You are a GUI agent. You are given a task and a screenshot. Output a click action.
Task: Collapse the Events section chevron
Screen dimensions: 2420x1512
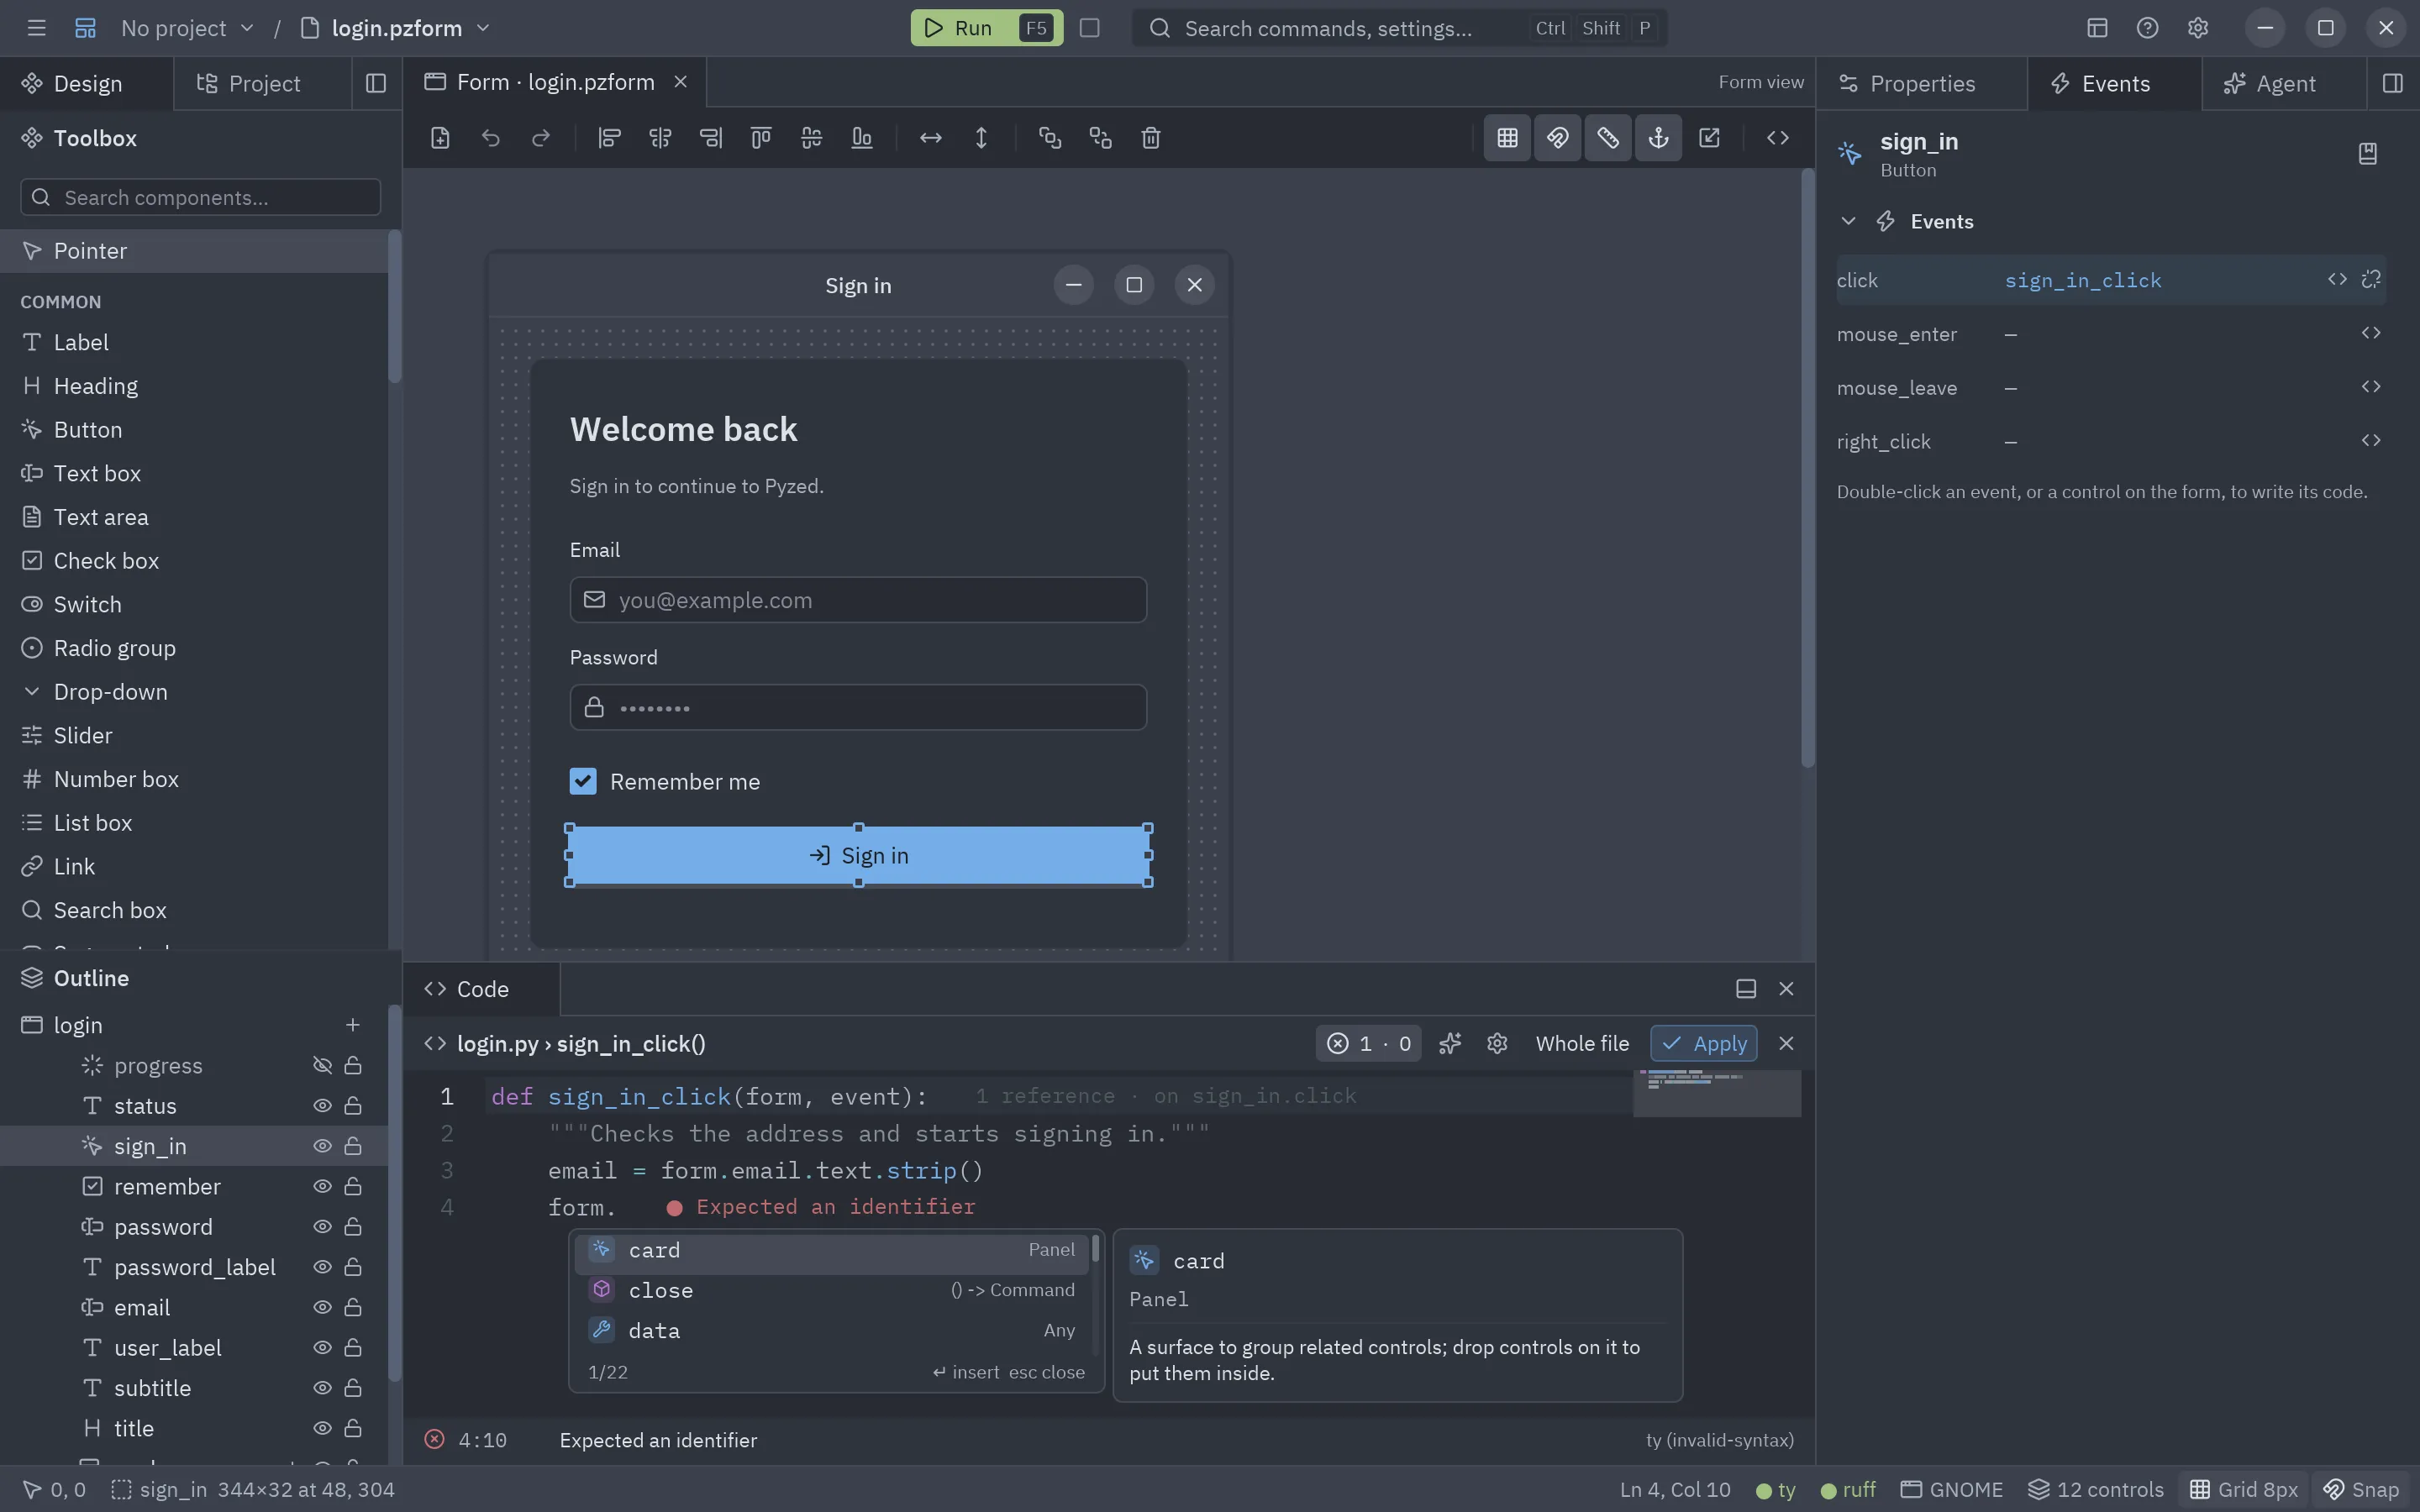pyautogui.click(x=1848, y=221)
